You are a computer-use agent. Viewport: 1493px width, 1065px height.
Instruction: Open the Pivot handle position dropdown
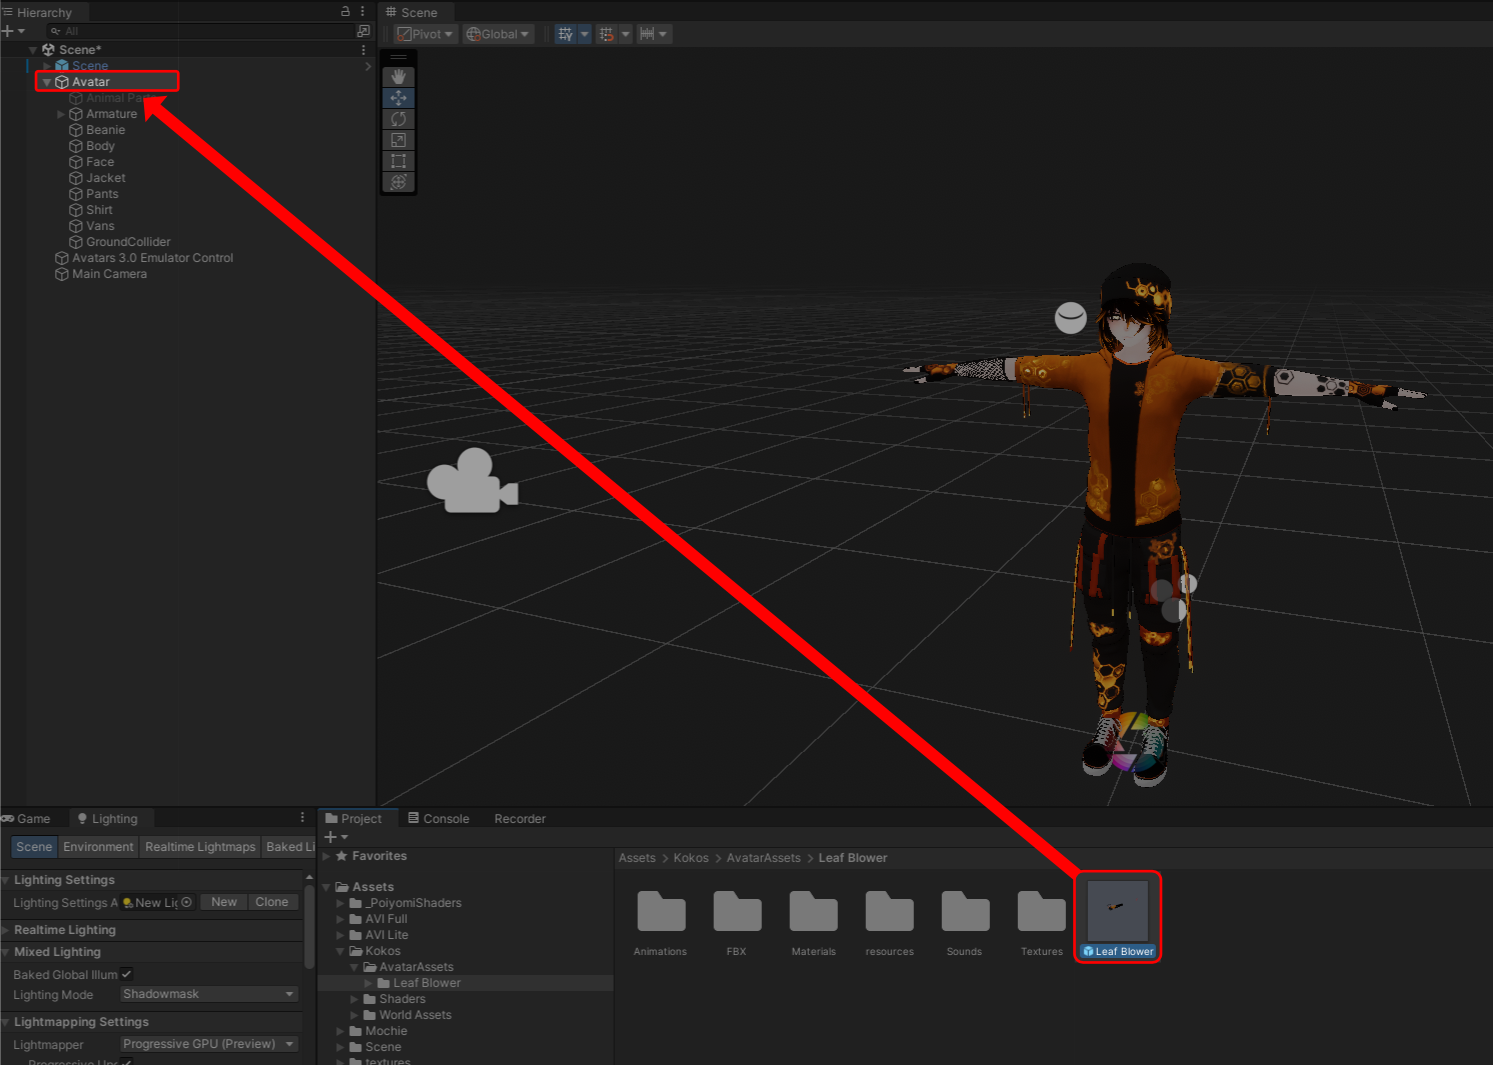click(425, 34)
